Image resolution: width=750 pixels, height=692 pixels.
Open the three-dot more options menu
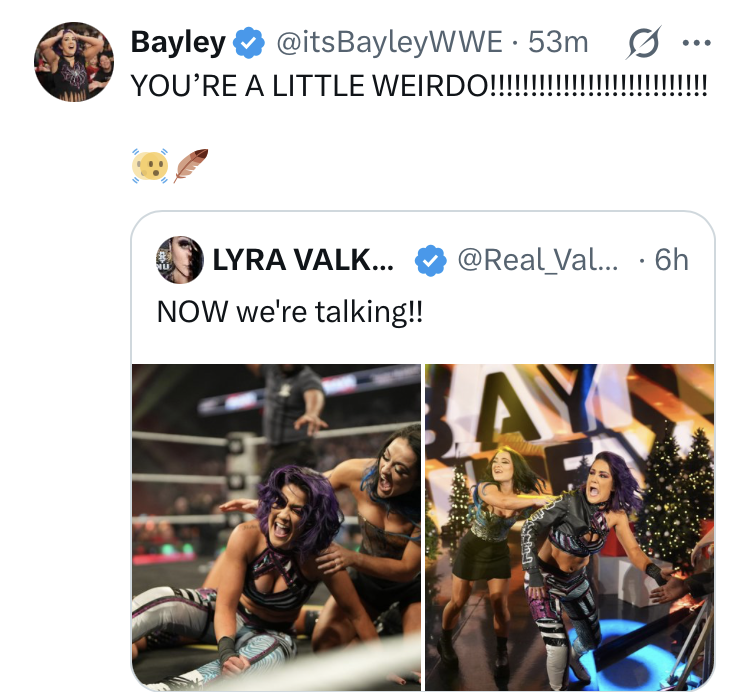697,43
